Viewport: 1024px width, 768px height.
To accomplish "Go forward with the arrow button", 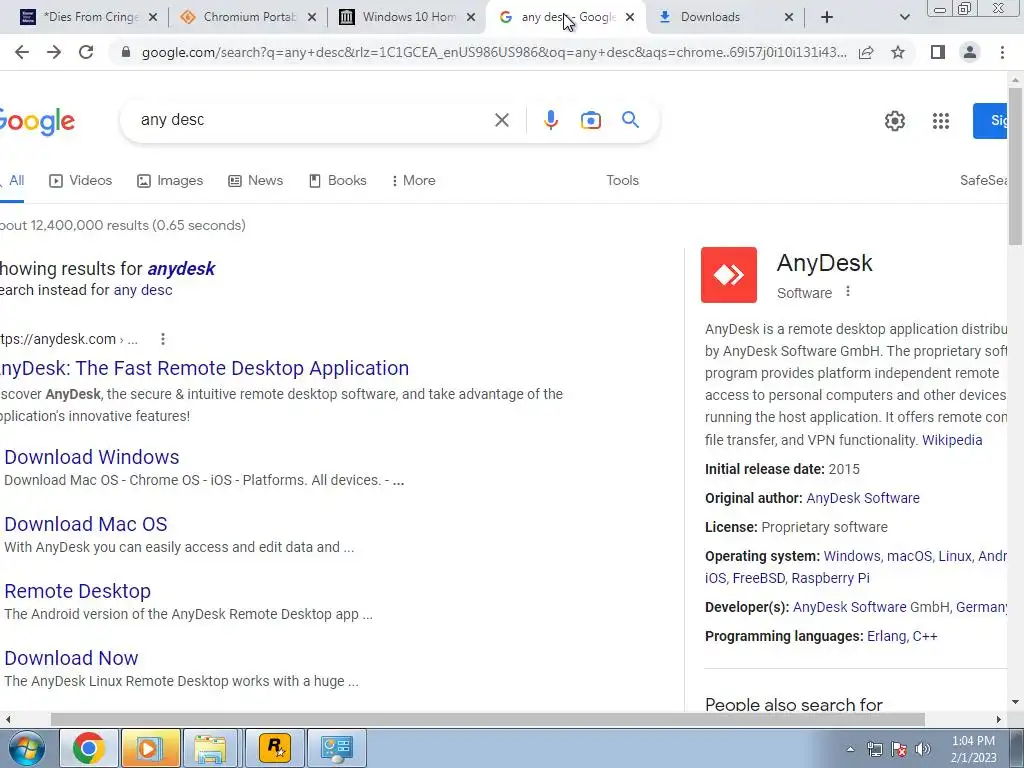I will click(x=54, y=52).
